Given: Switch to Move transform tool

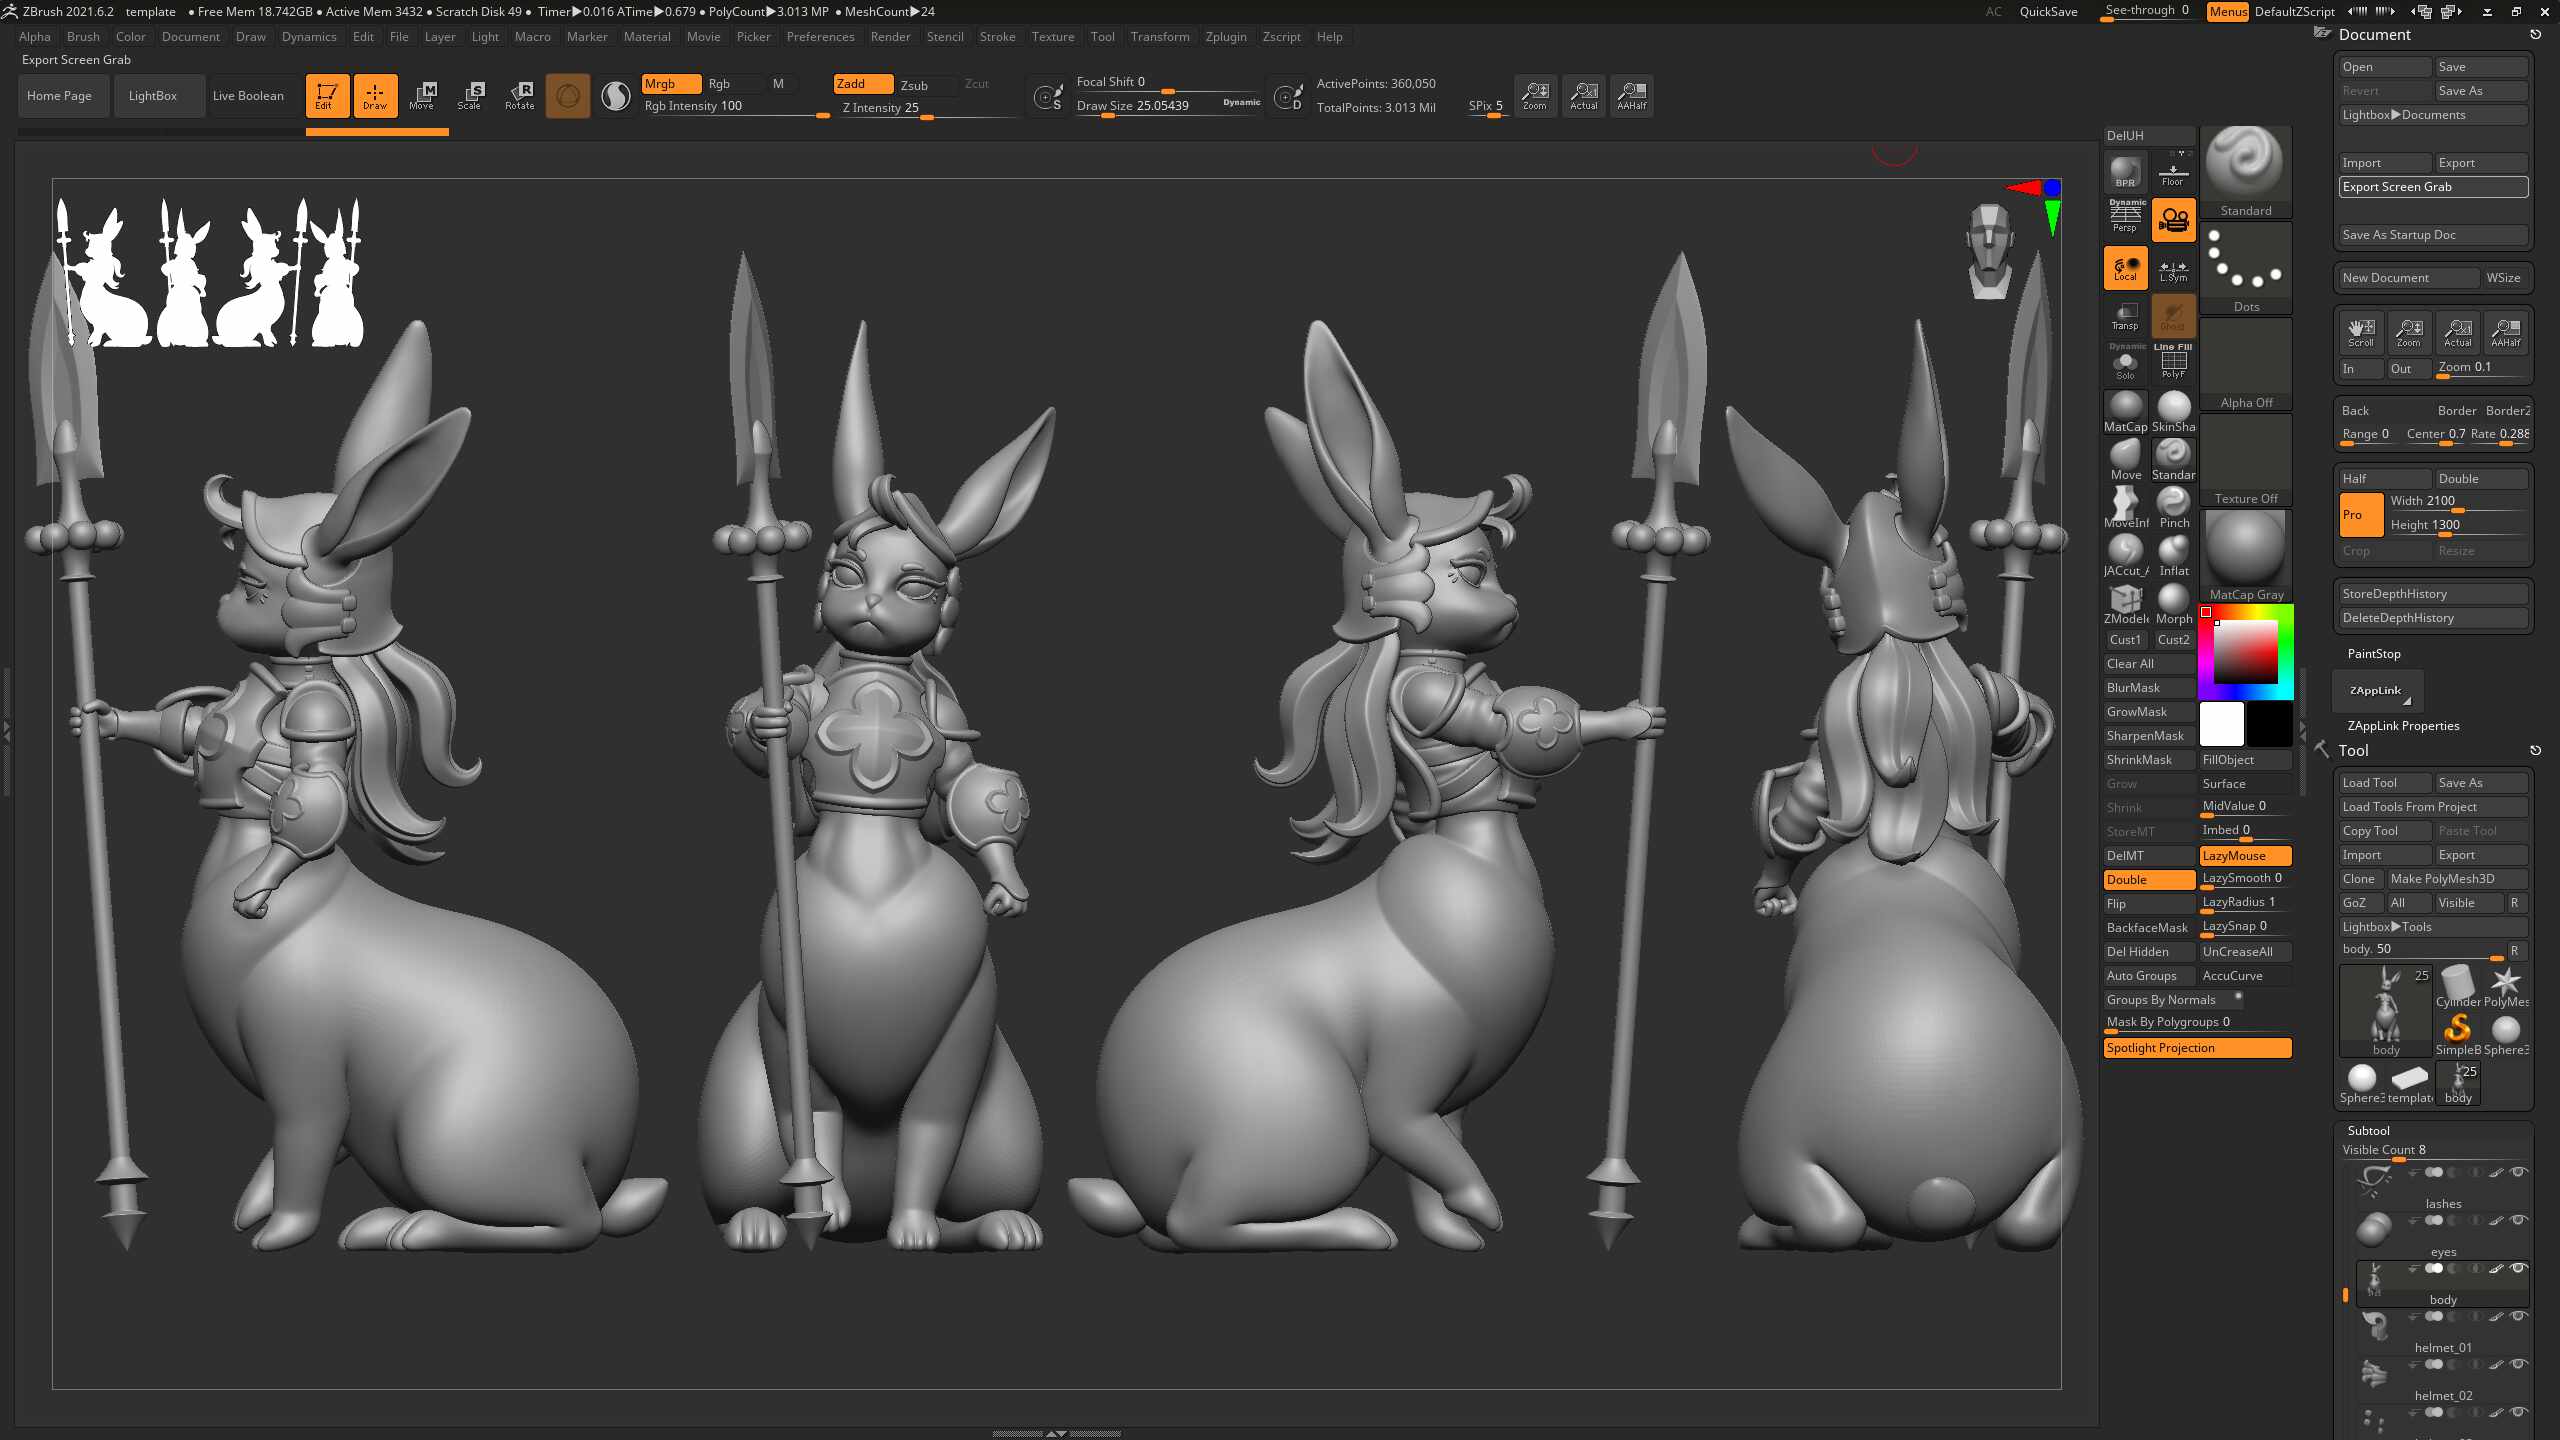Looking at the screenshot, I should (422, 96).
